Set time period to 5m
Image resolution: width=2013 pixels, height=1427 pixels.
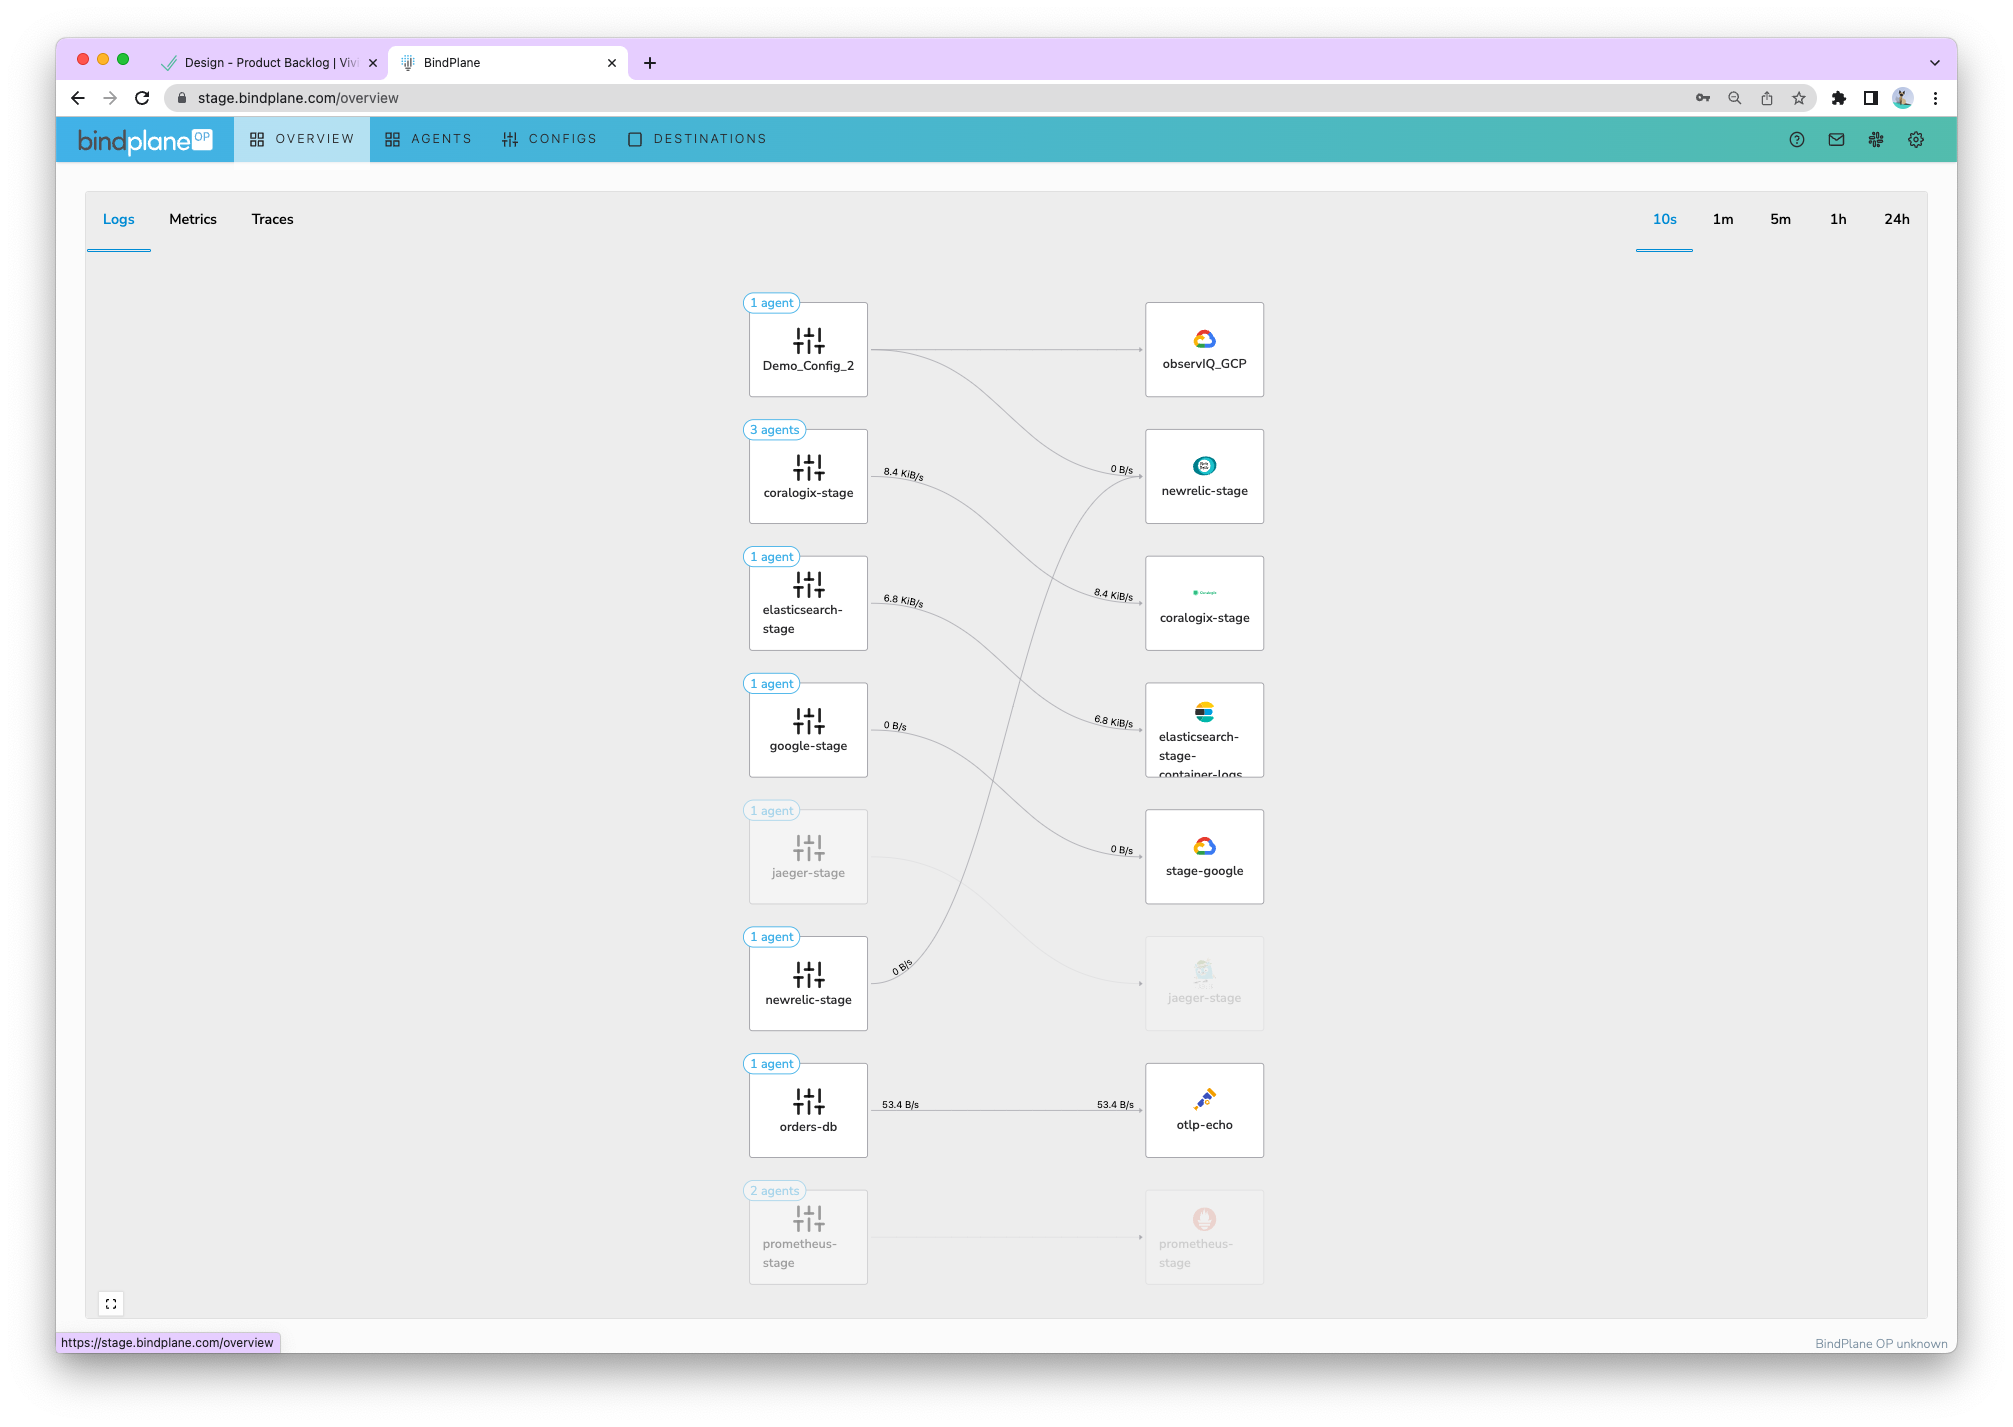tap(1780, 219)
